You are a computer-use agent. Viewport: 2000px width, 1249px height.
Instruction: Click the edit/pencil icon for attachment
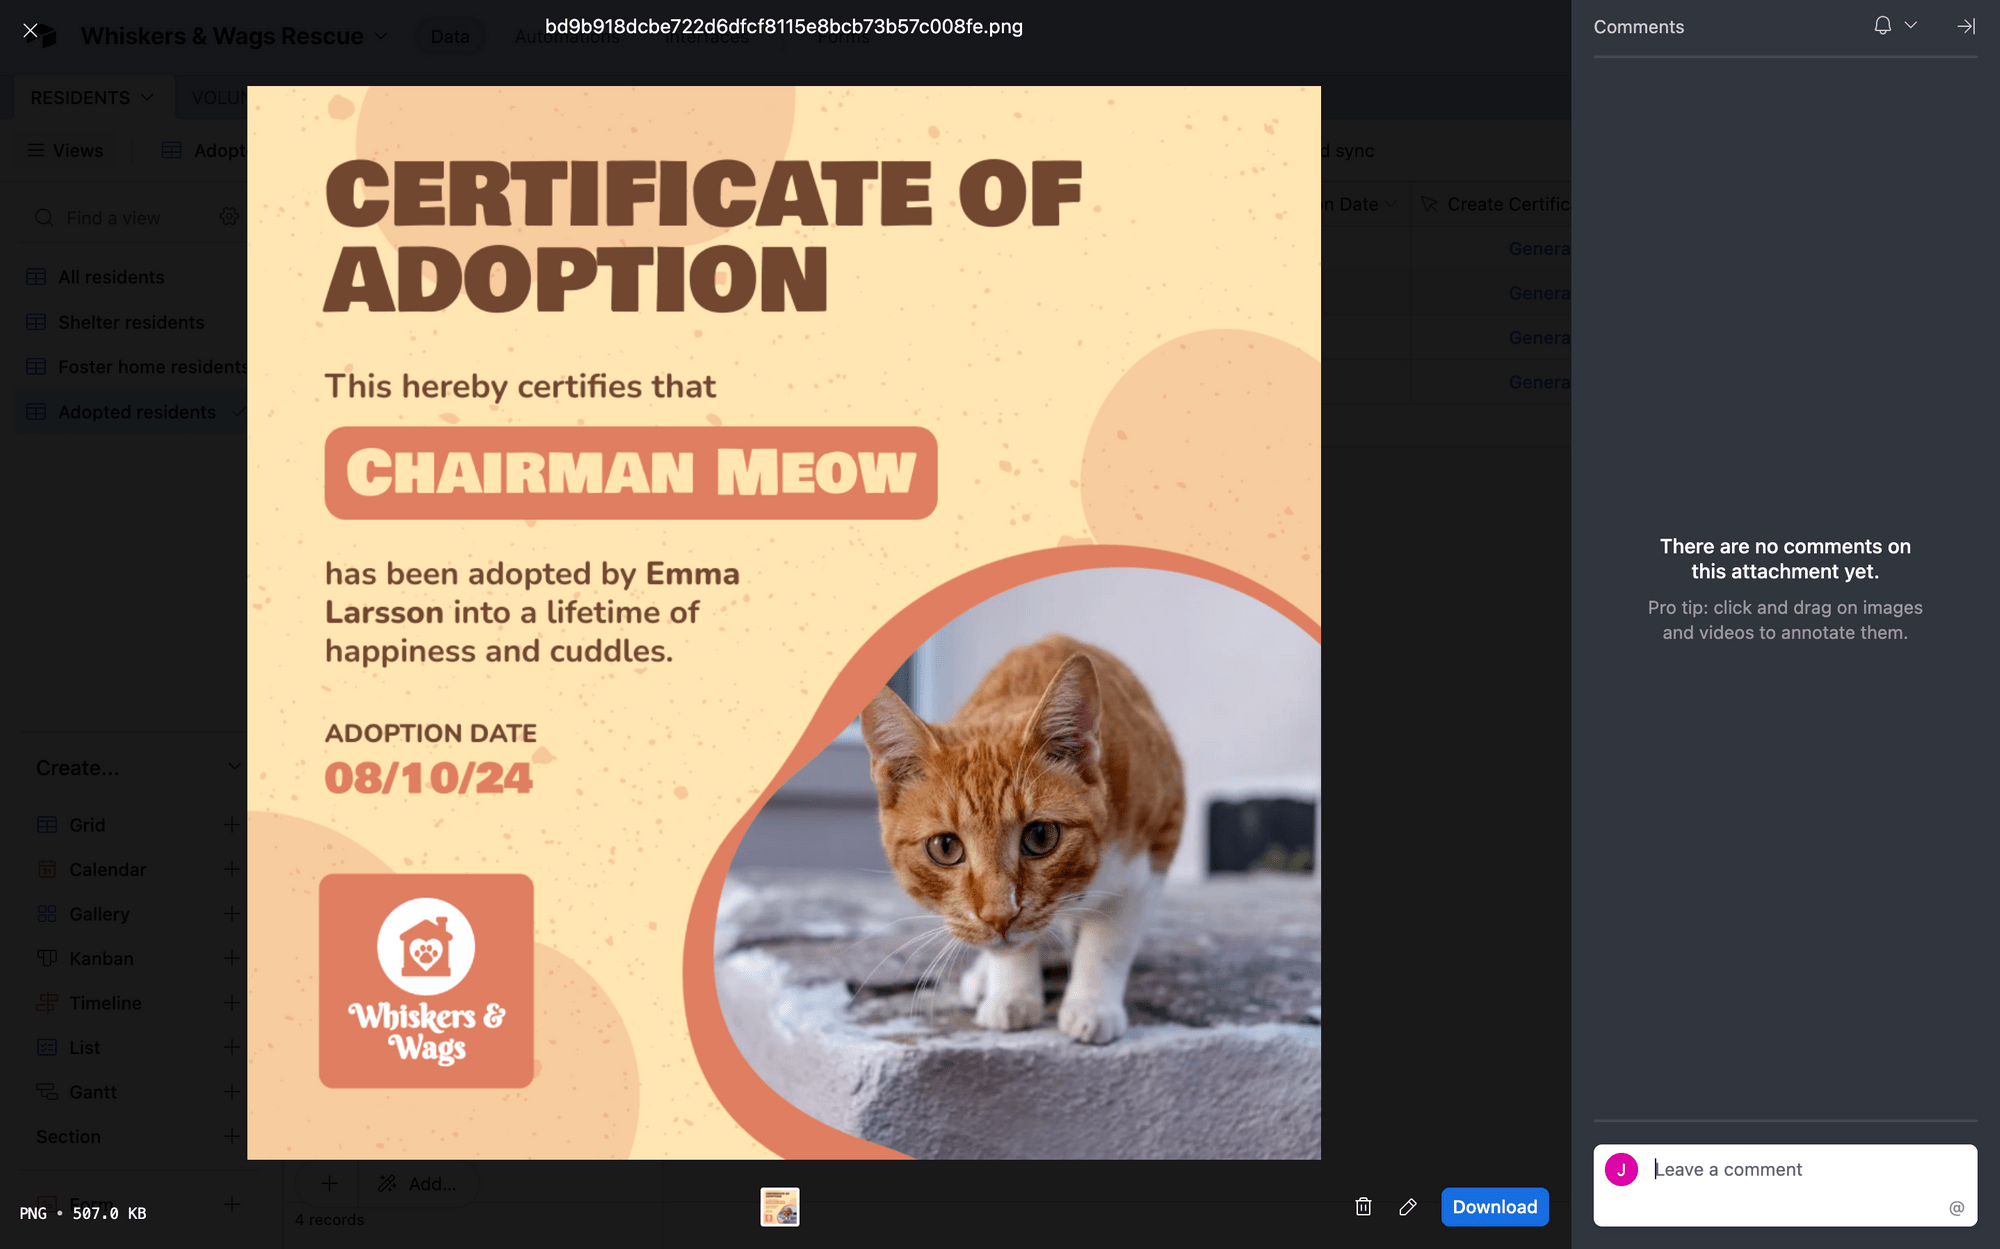[x=1407, y=1207]
